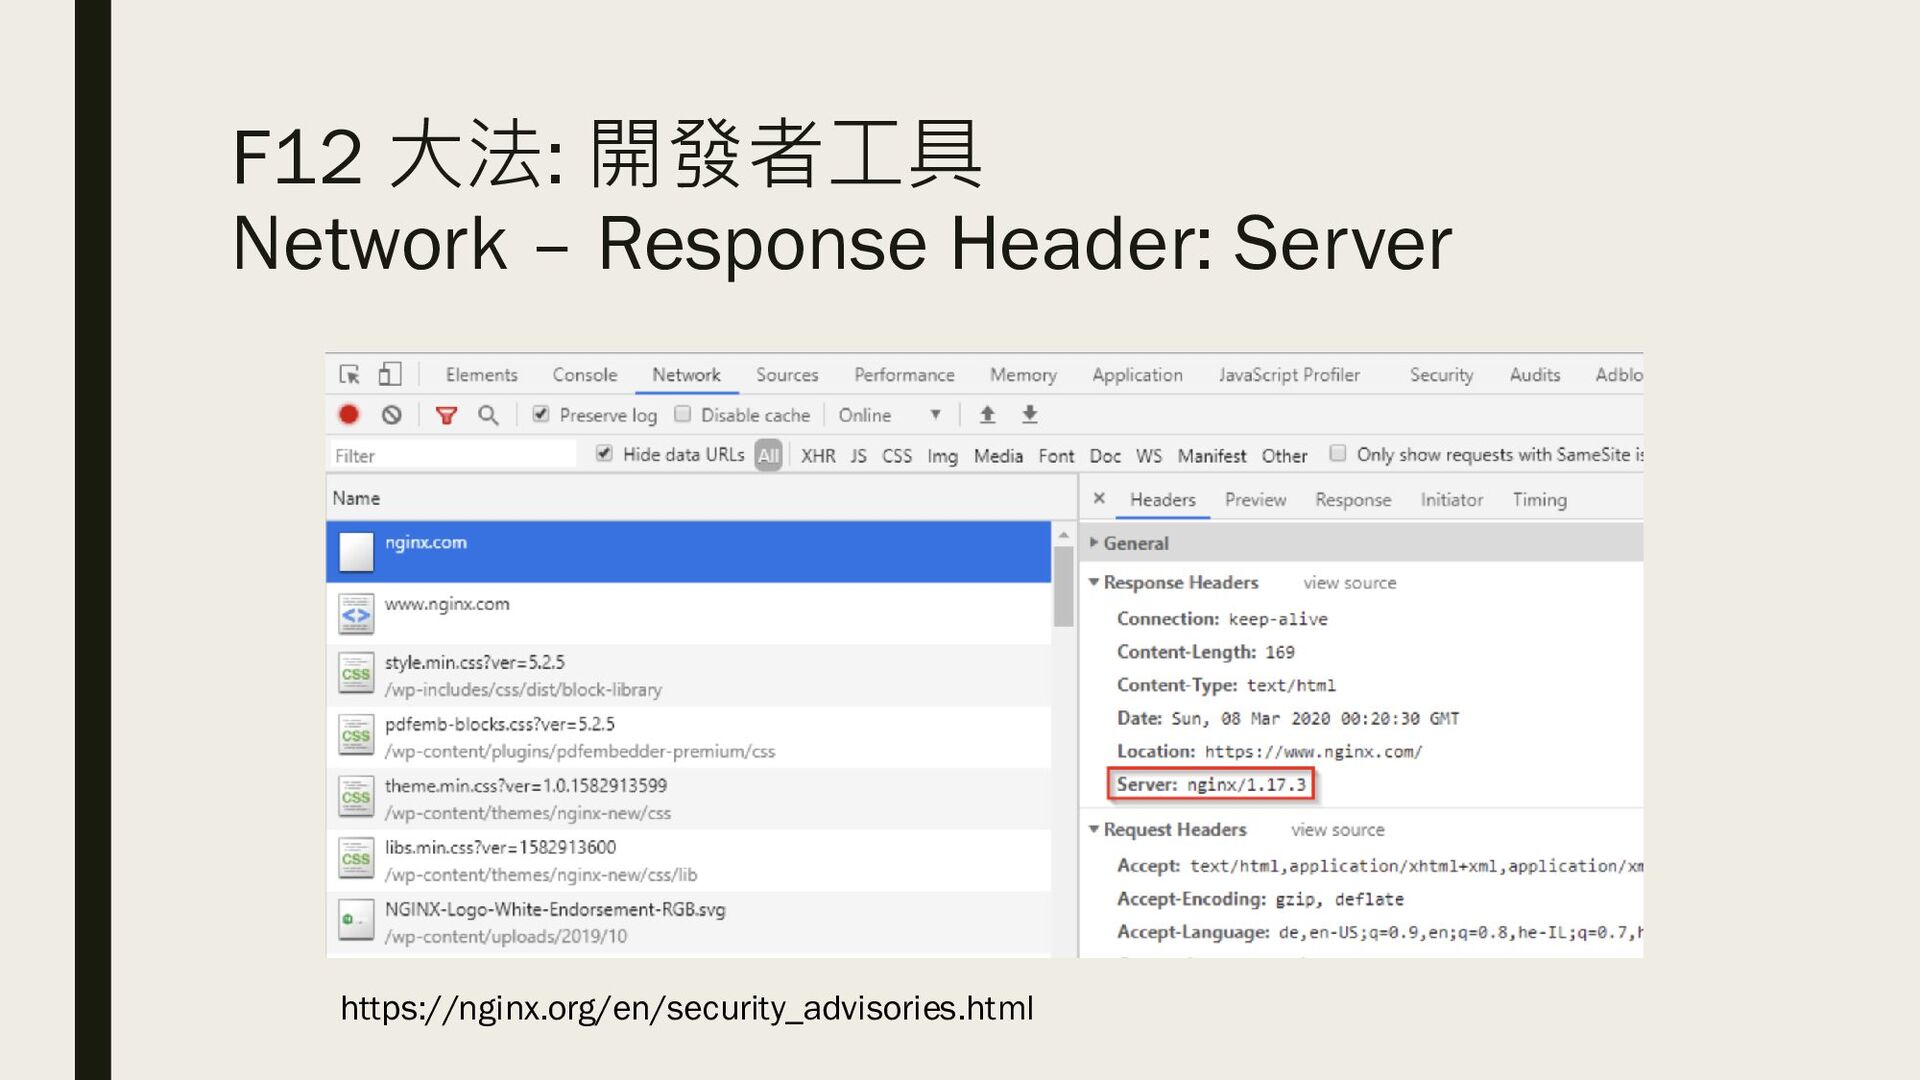Screen dimensions: 1920x1080
Task: Toggle the Preserve log checkbox
Action: [x=541, y=414]
